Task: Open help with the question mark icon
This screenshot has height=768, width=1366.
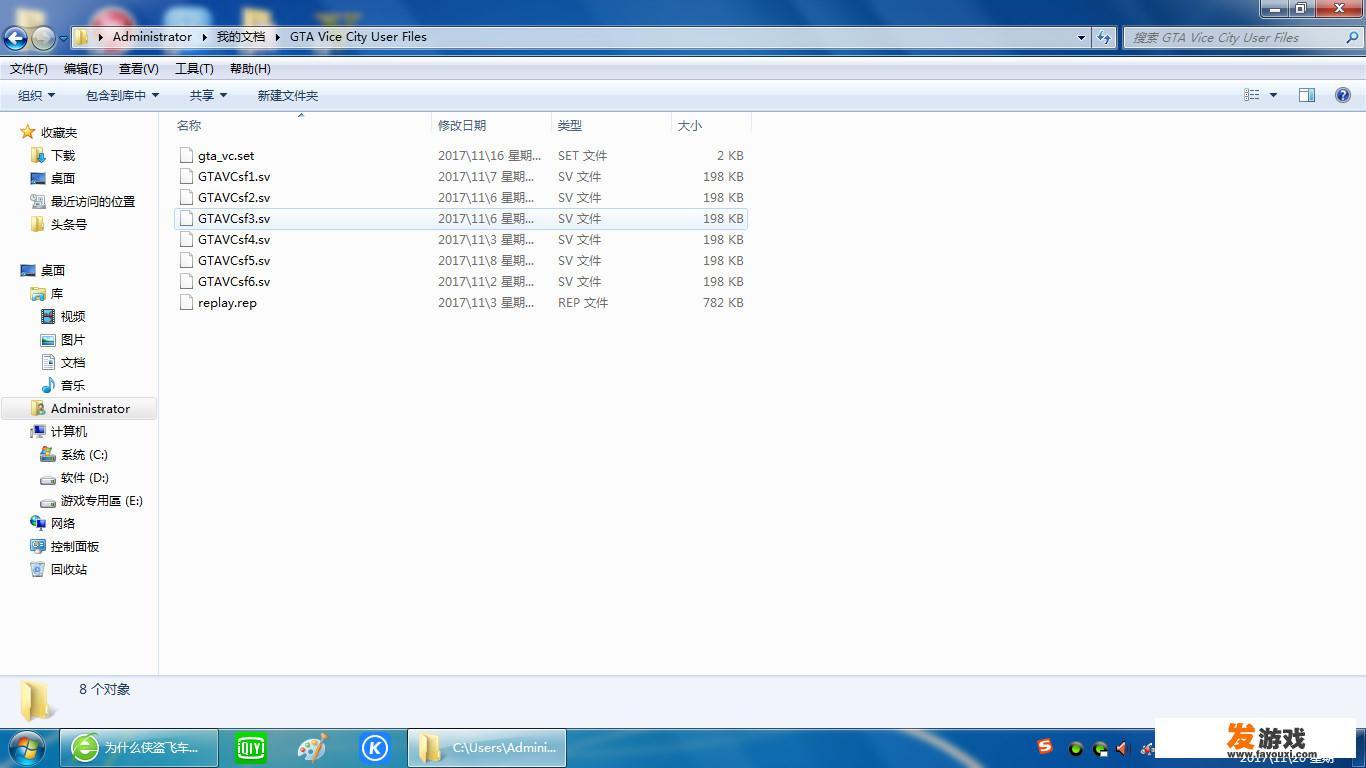Action: 1343,95
